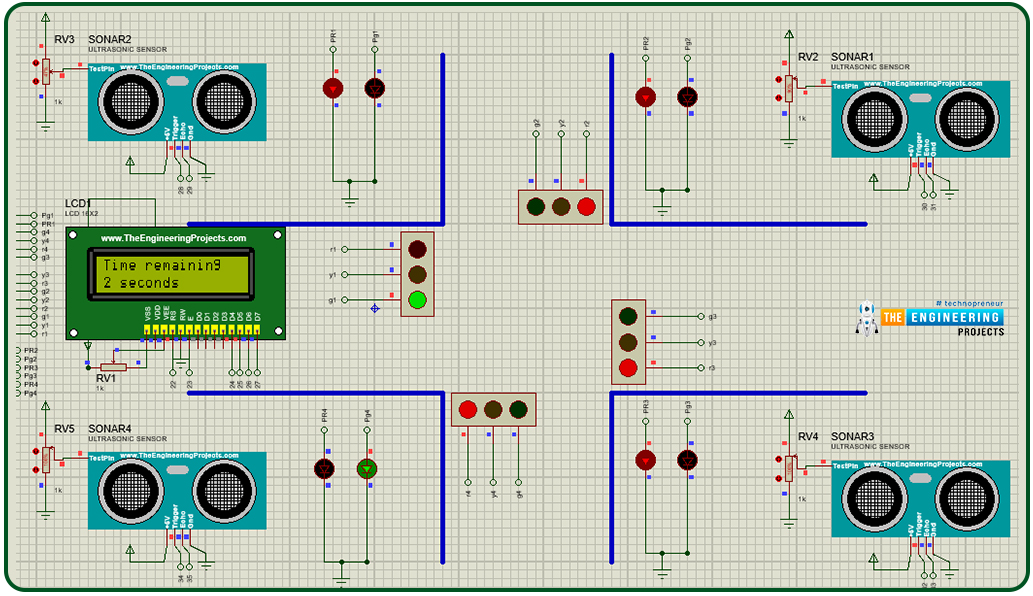
Task: Click the red LED below the PR3 terminal
Action: click(x=646, y=460)
